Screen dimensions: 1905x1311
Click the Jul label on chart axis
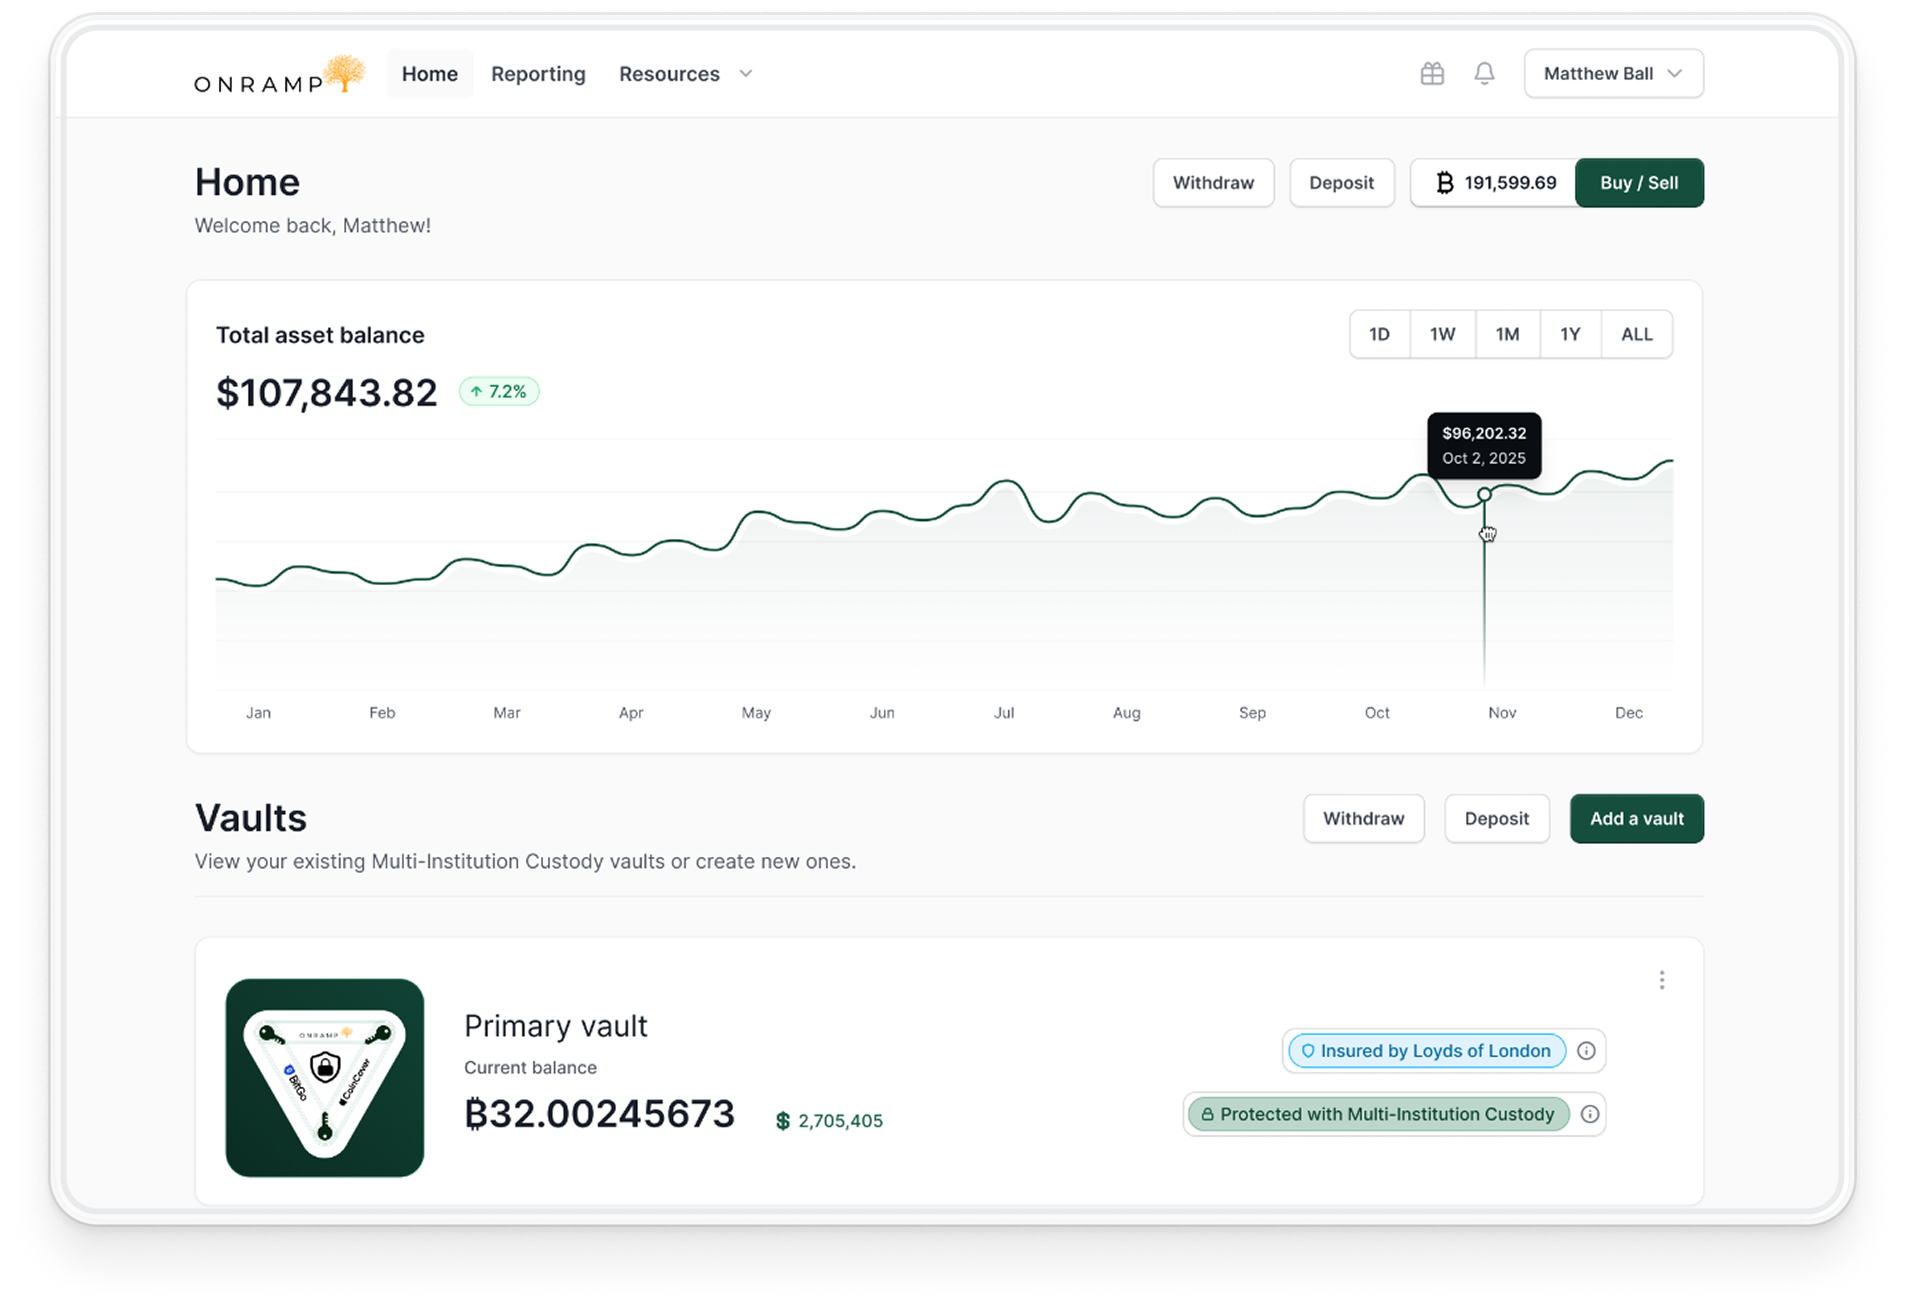[x=1004, y=713]
